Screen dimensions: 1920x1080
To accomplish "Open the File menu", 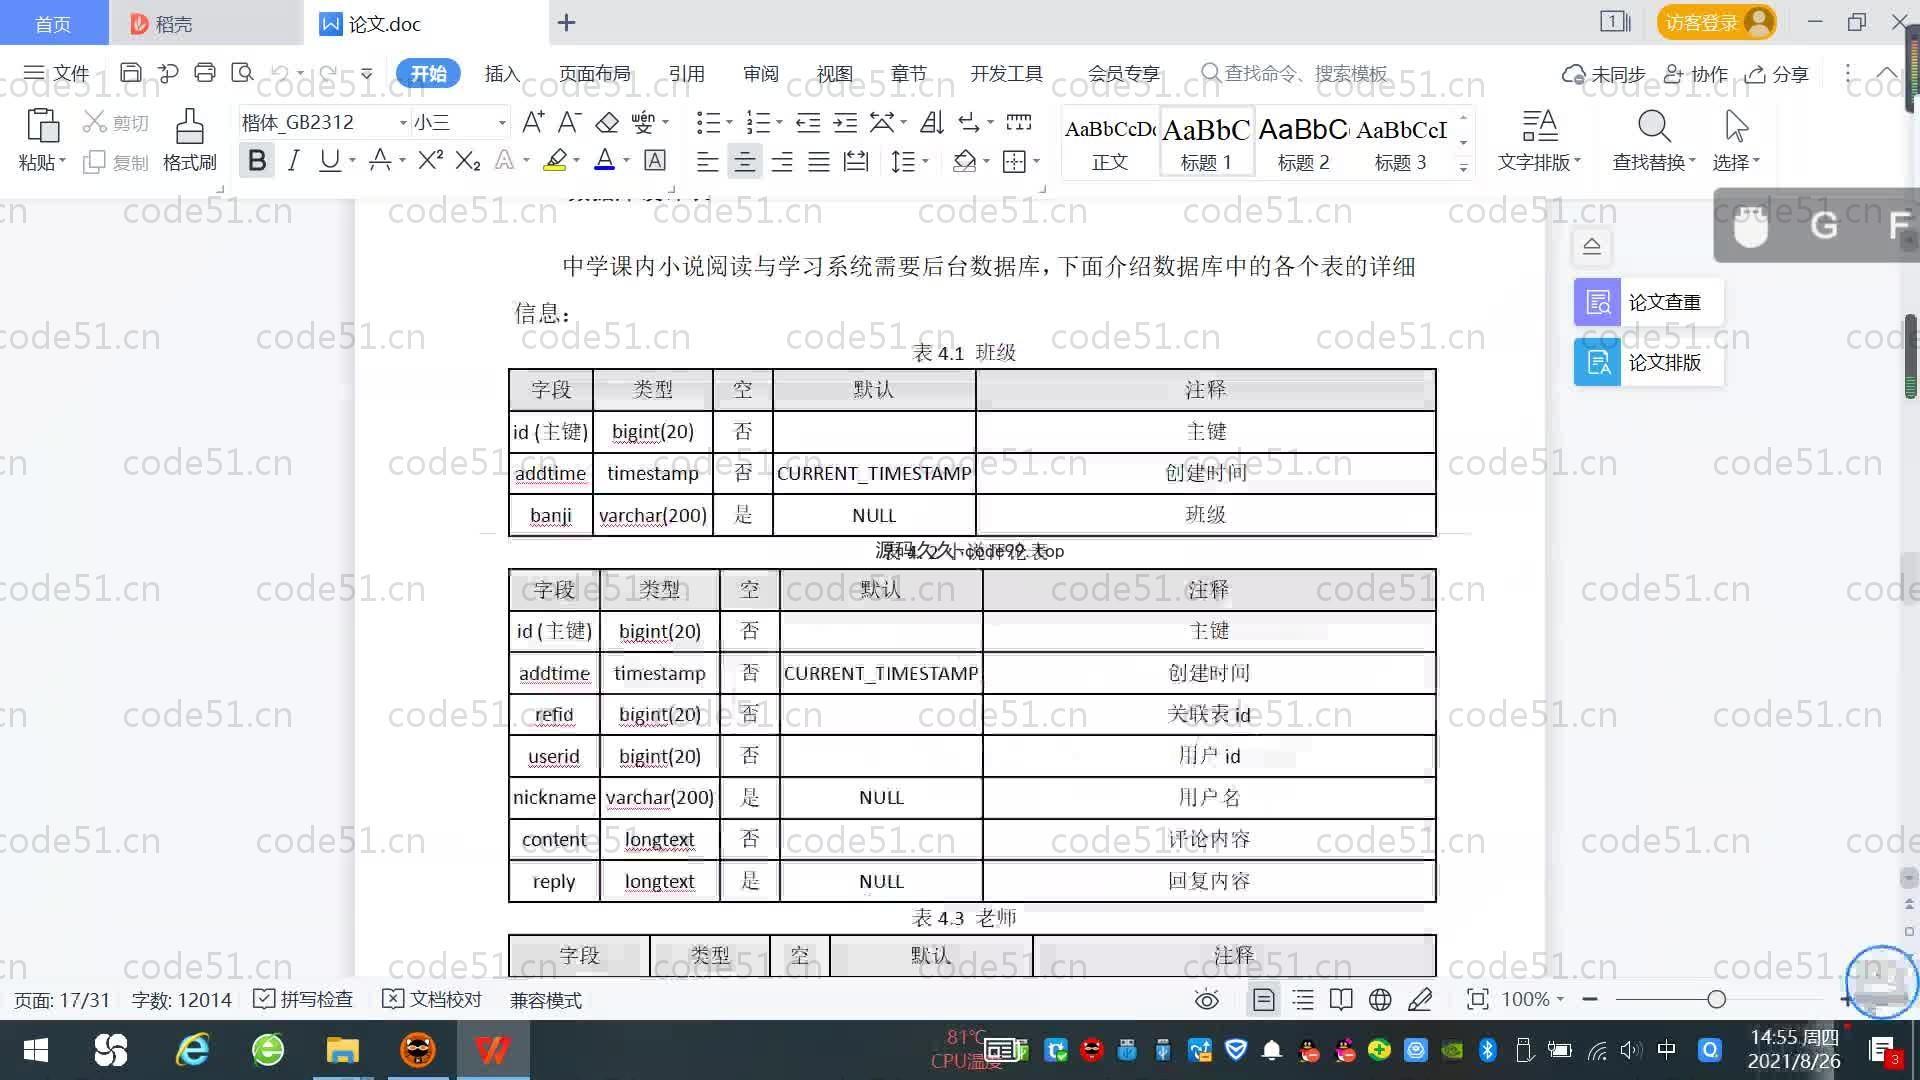I will coord(56,73).
